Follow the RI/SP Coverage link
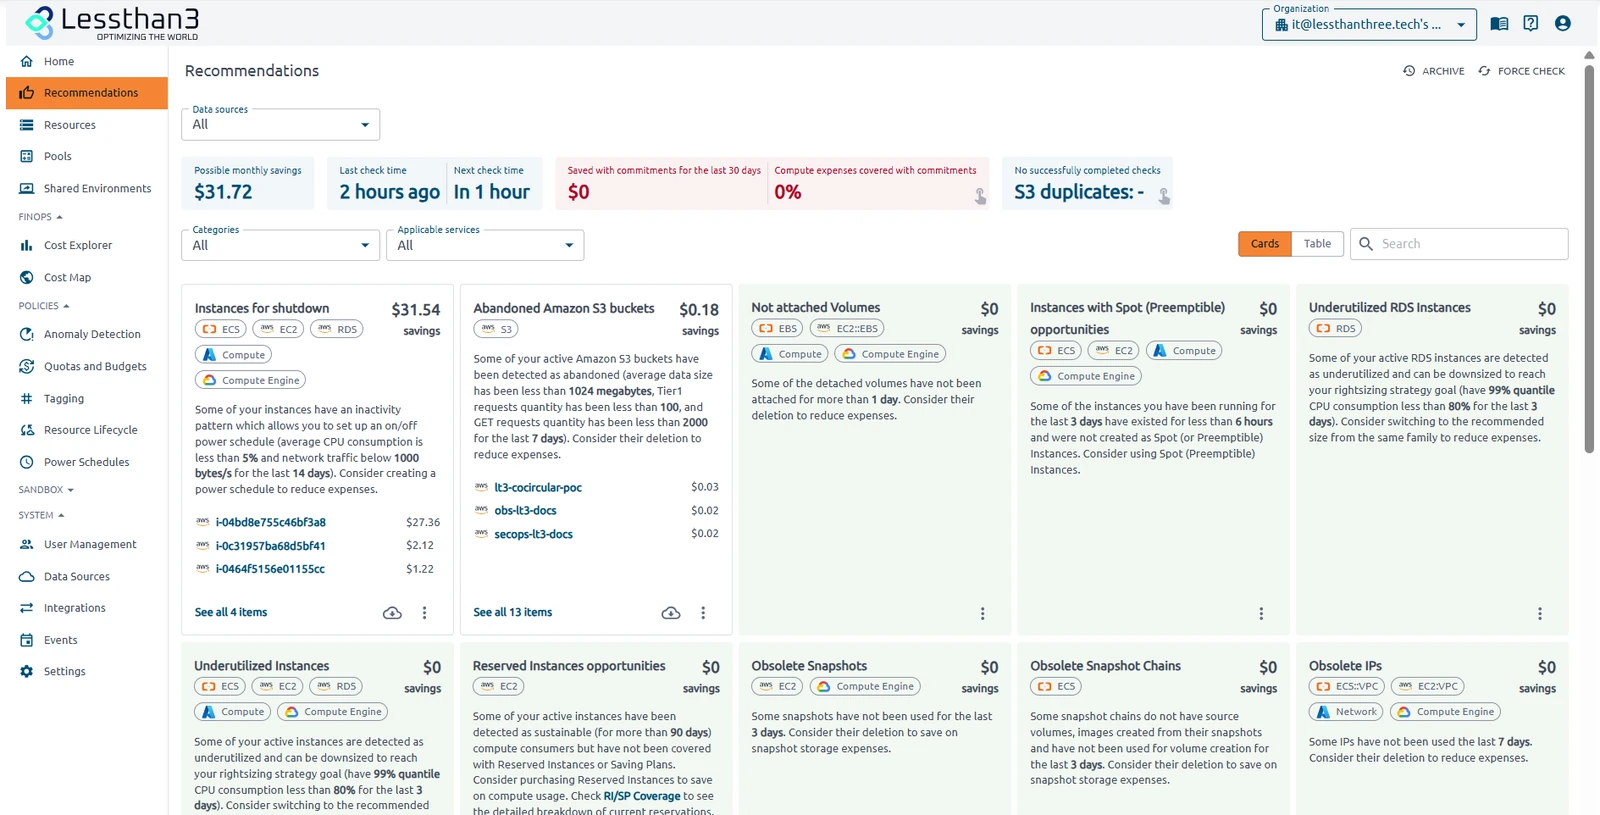The height and width of the screenshot is (815, 1600). [x=642, y=796]
